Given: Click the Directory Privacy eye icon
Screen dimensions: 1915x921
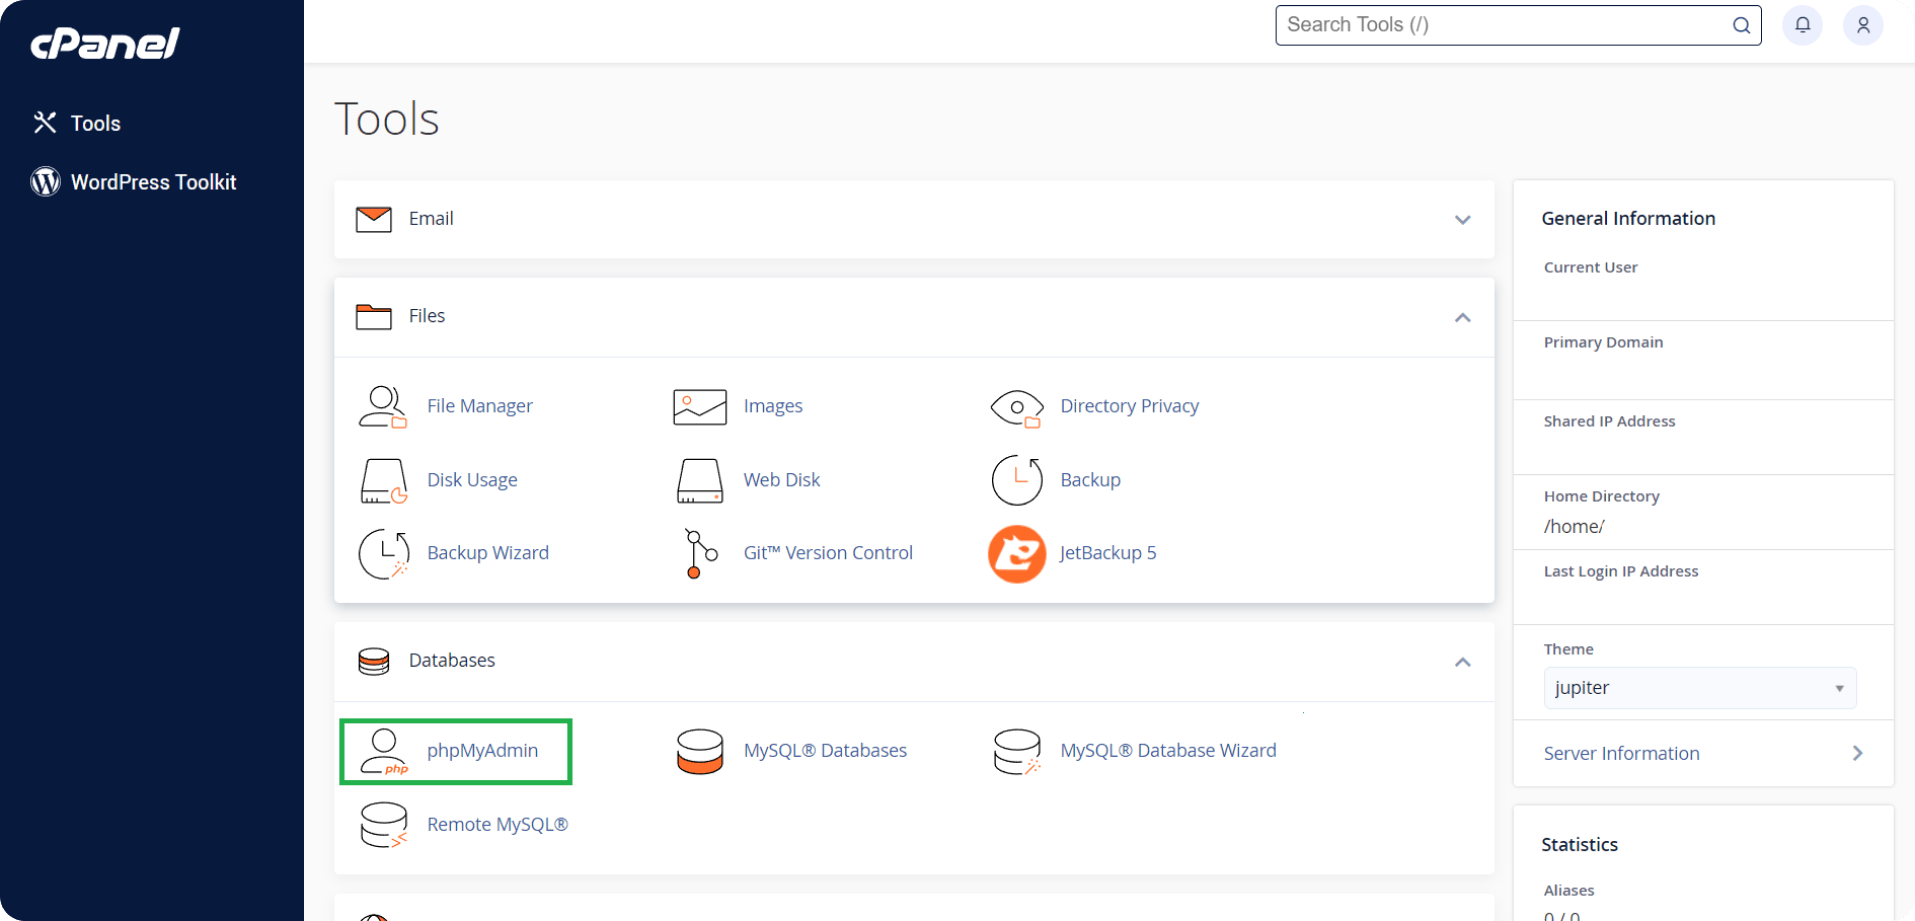Looking at the screenshot, I should (x=1016, y=407).
